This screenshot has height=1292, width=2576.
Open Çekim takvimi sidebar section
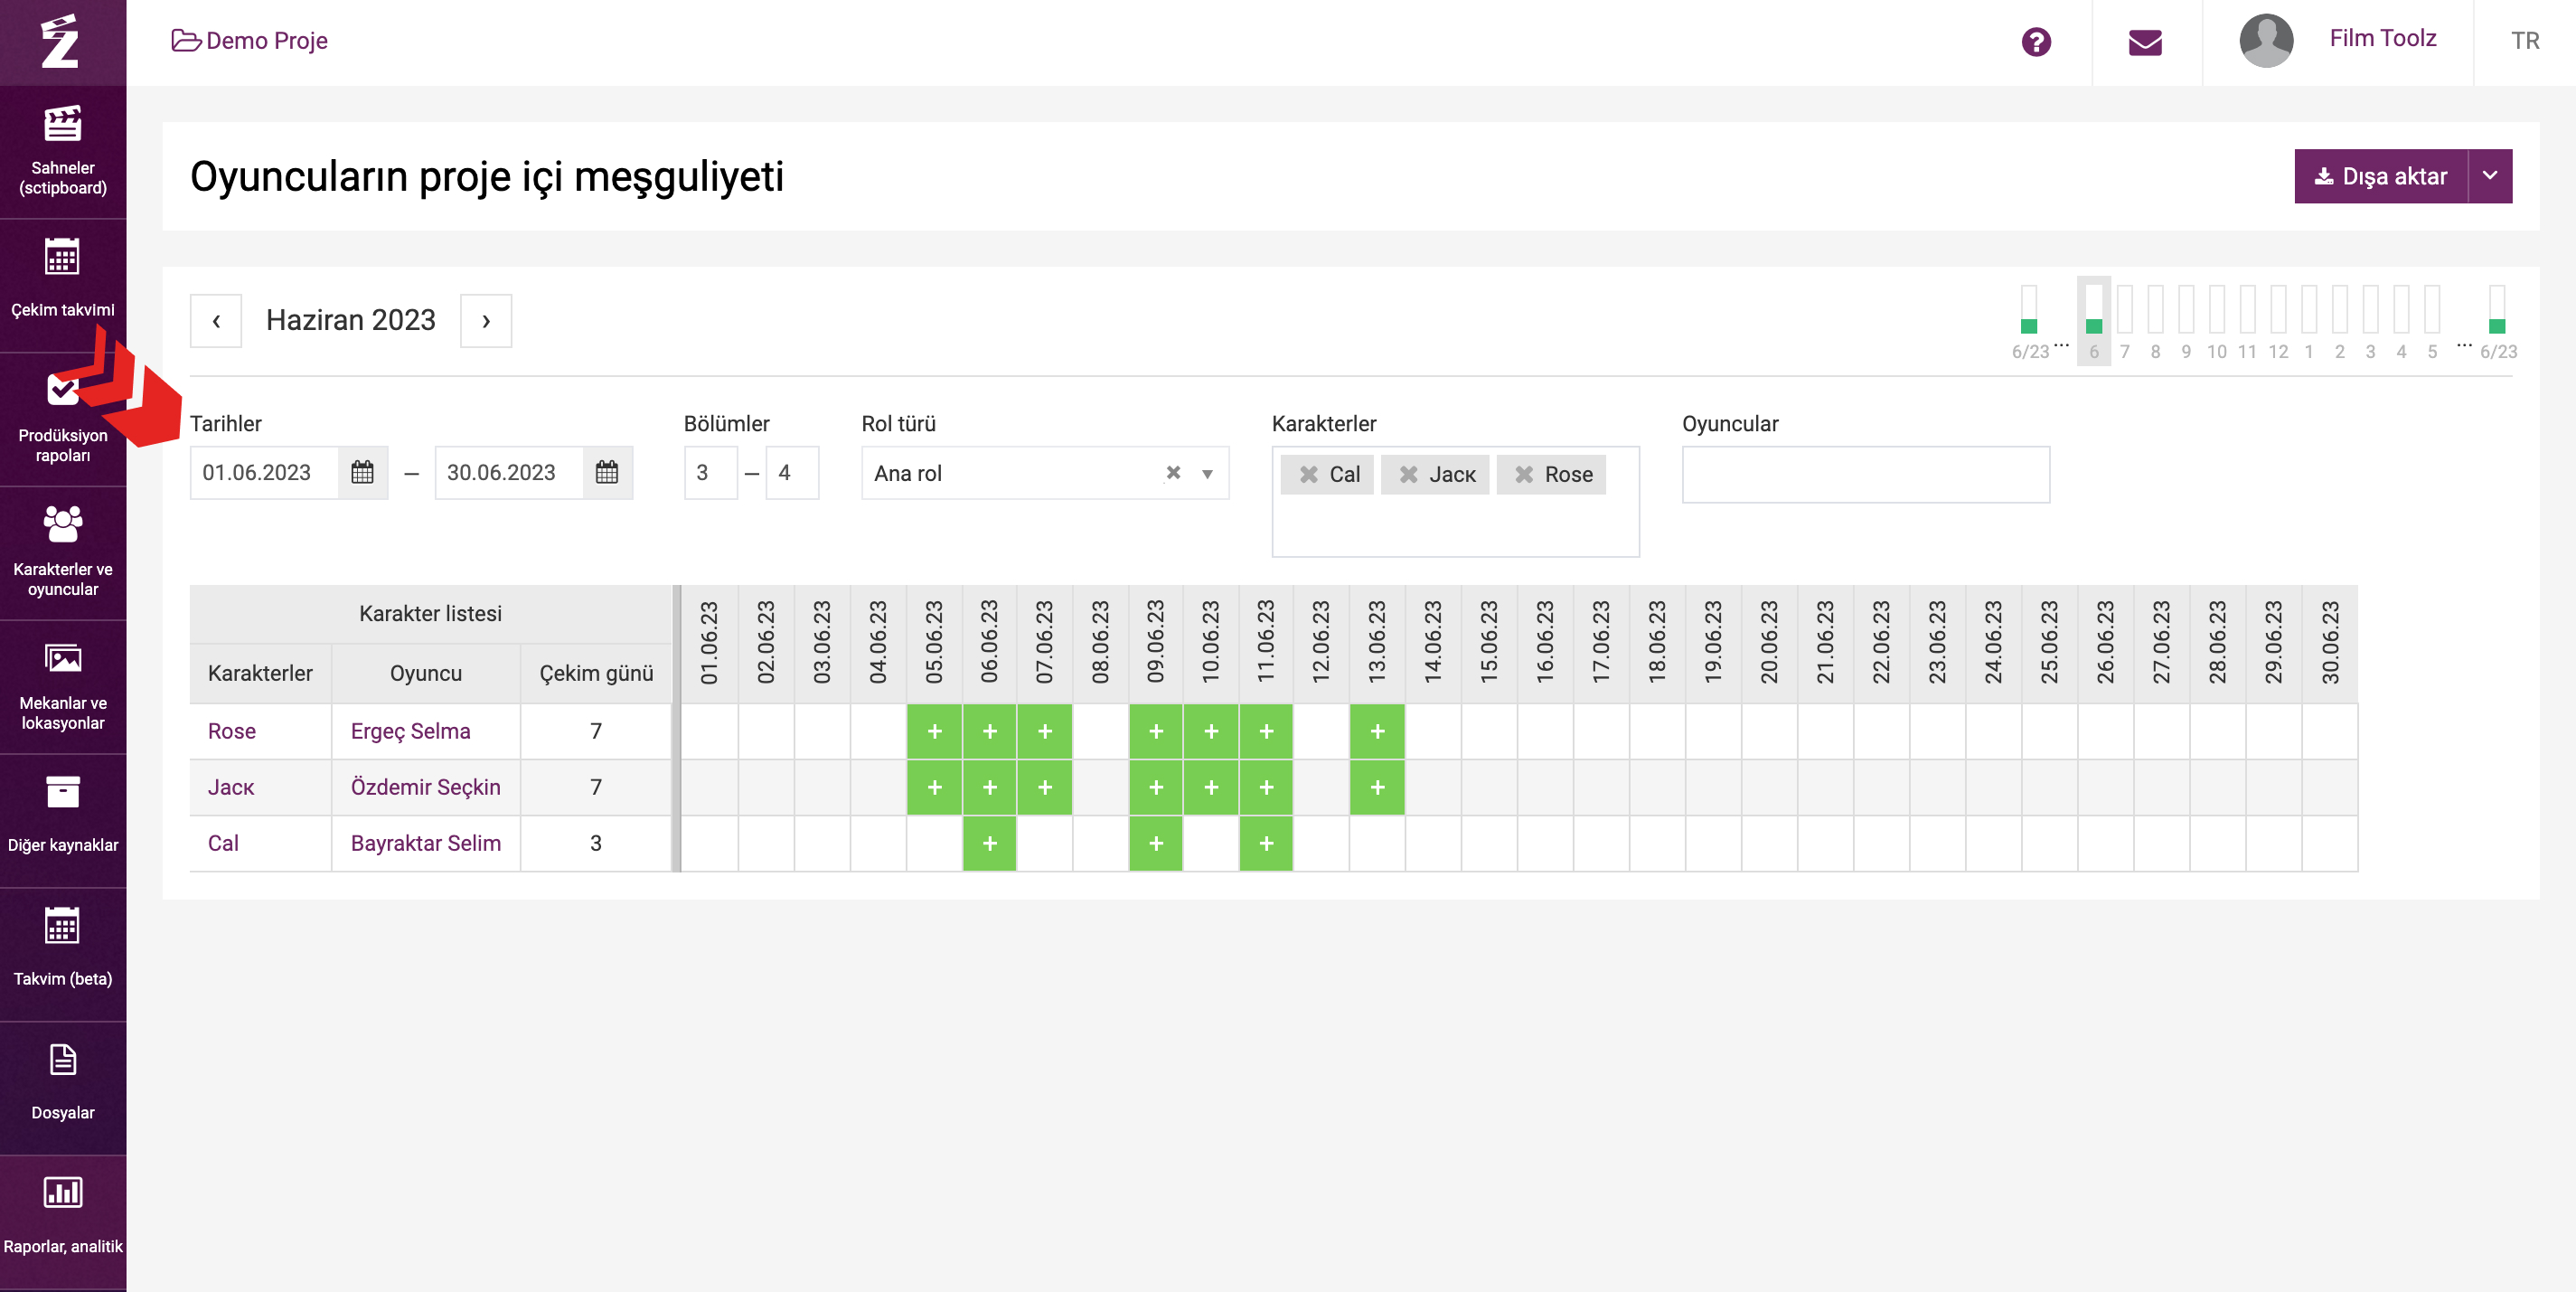(x=63, y=286)
